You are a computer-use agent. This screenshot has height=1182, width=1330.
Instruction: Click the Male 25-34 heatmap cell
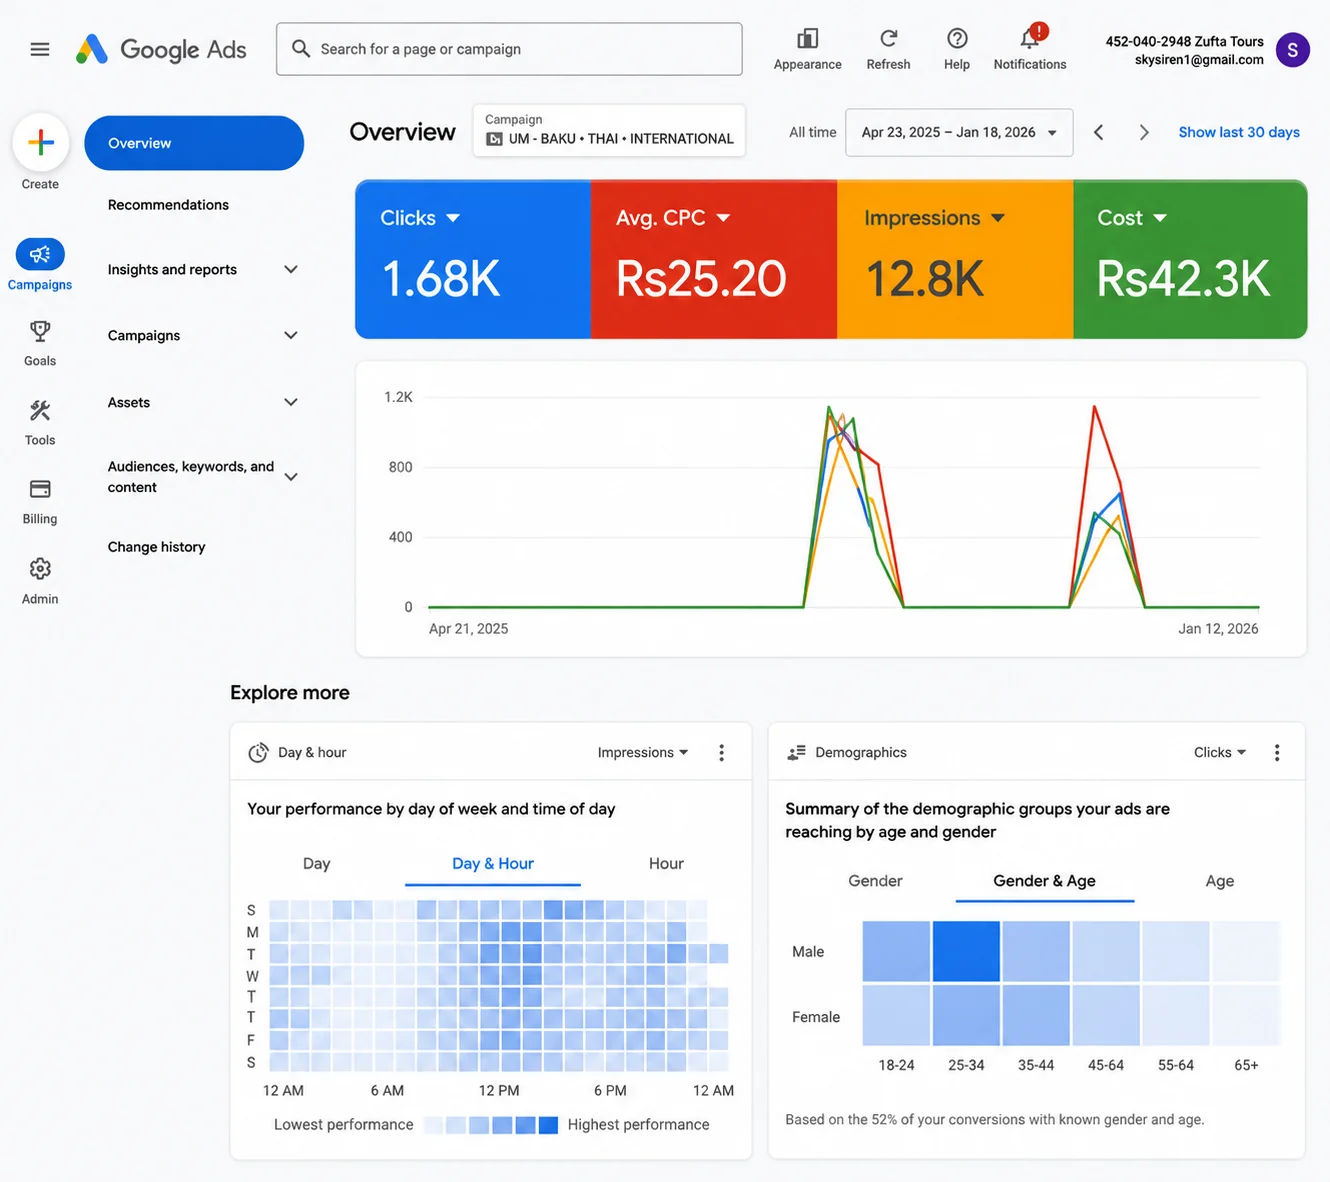(966, 951)
